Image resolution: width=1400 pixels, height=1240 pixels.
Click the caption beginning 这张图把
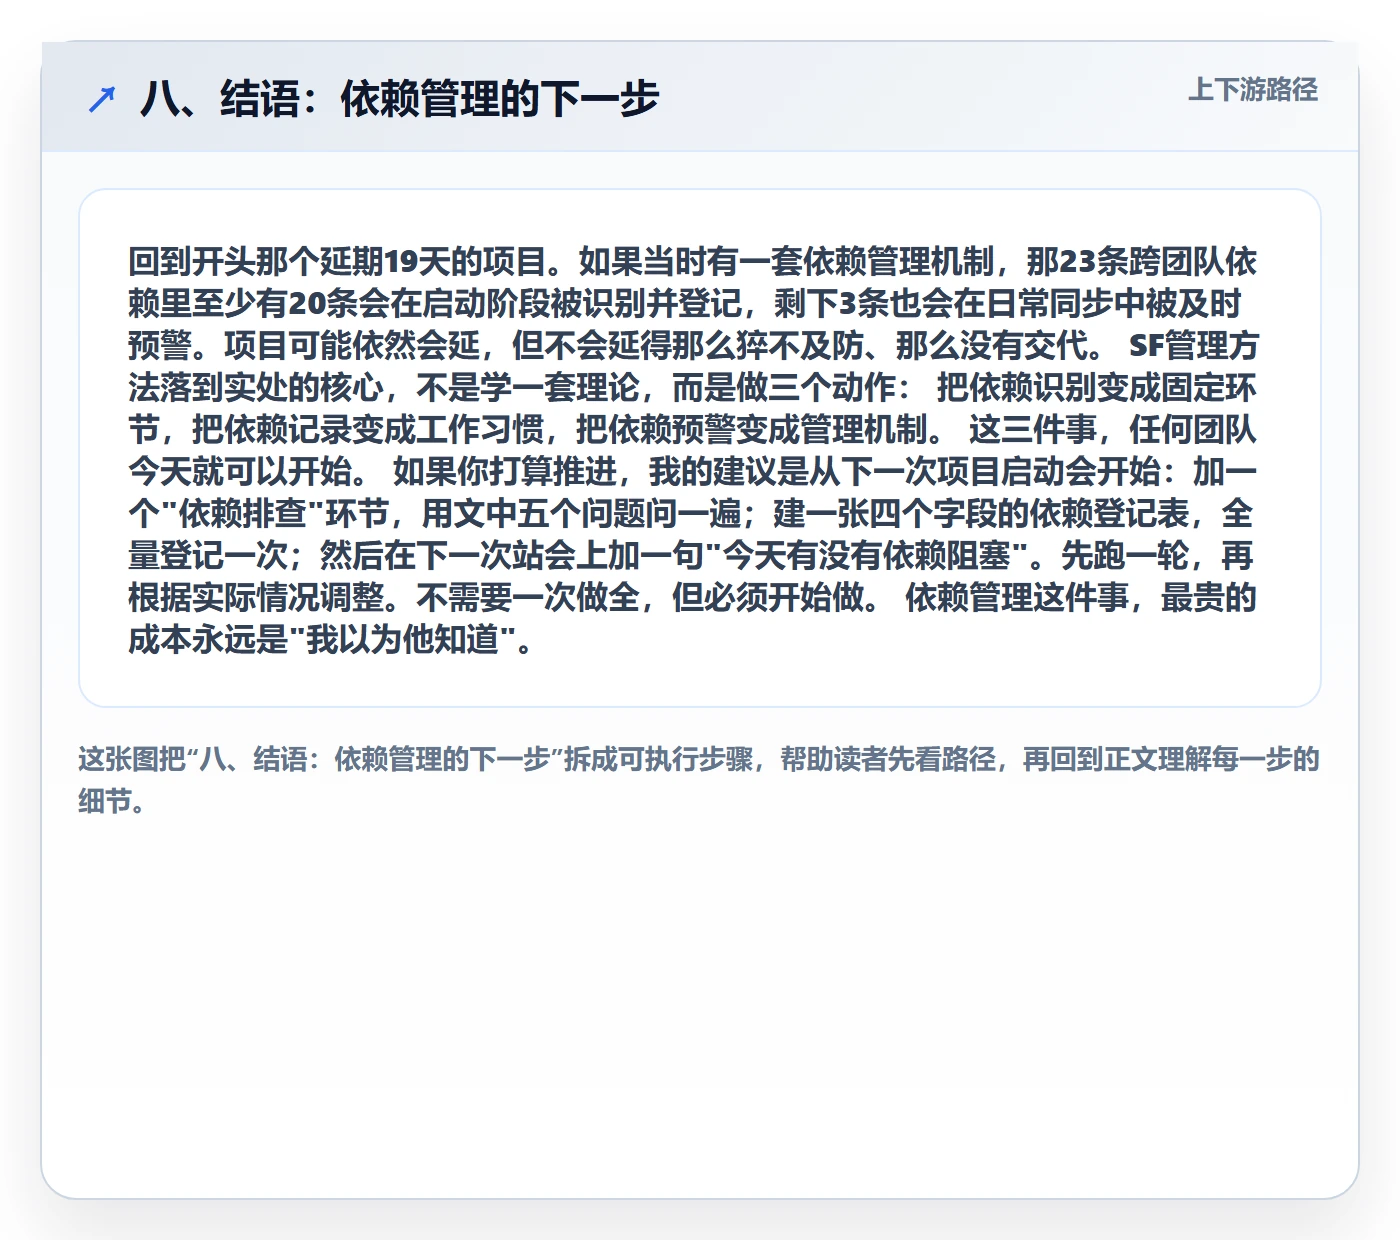click(x=699, y=780)
